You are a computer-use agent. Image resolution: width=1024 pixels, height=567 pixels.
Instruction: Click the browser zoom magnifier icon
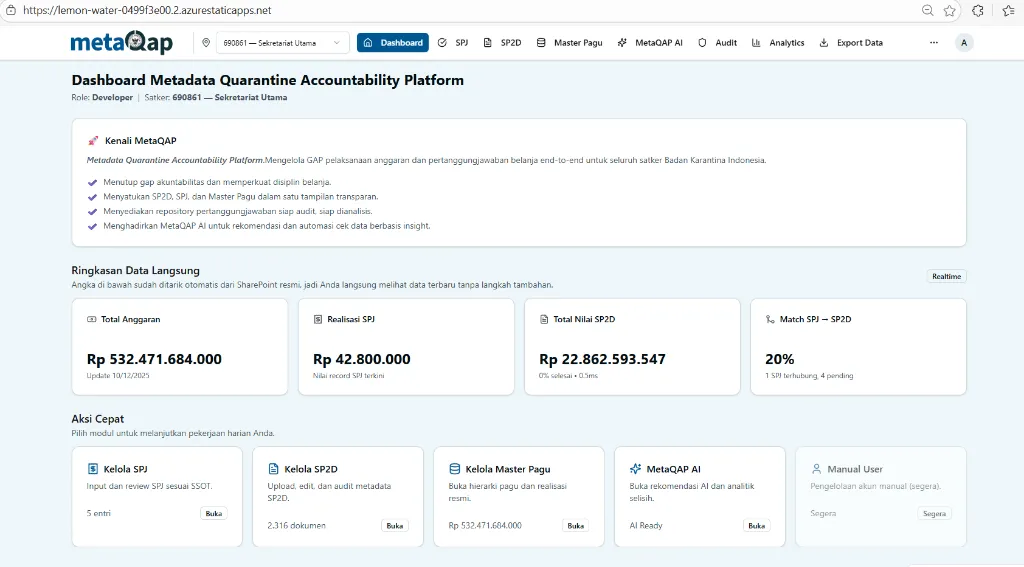(927, 10)
